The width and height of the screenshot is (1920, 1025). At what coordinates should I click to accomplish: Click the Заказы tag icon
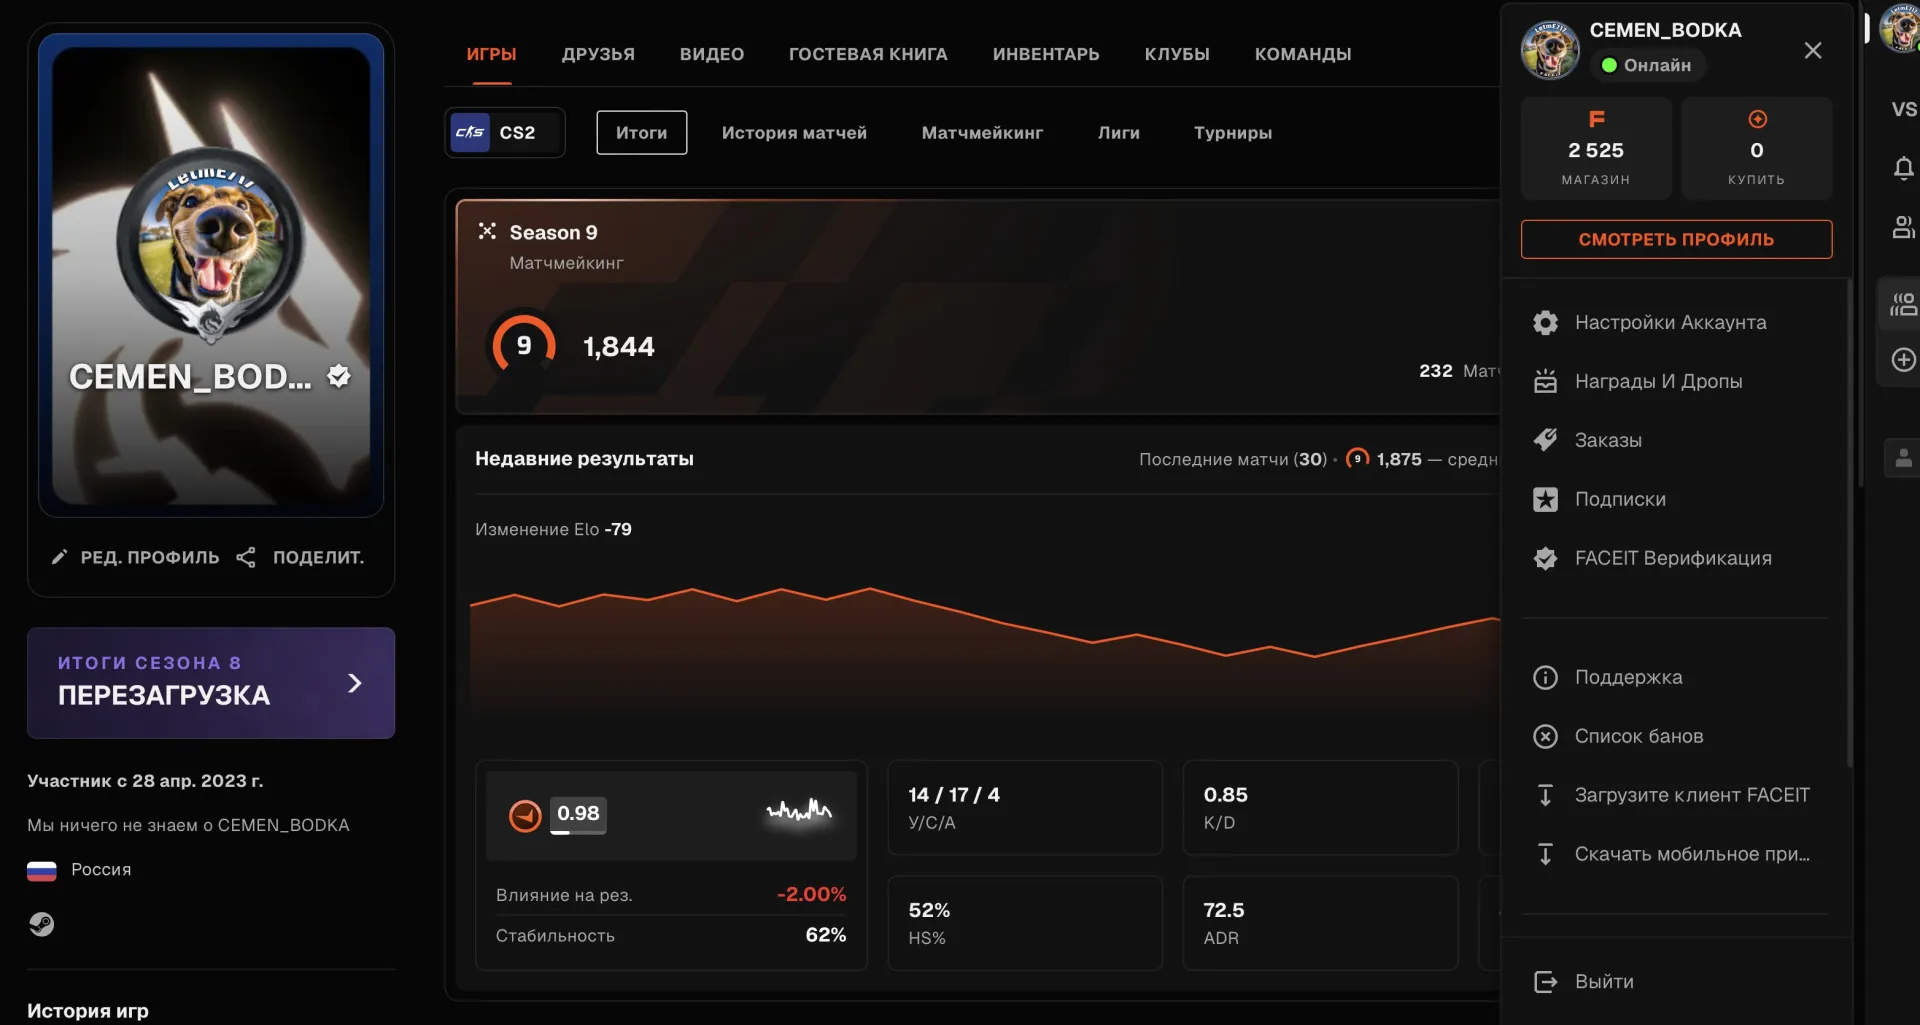1545,440
